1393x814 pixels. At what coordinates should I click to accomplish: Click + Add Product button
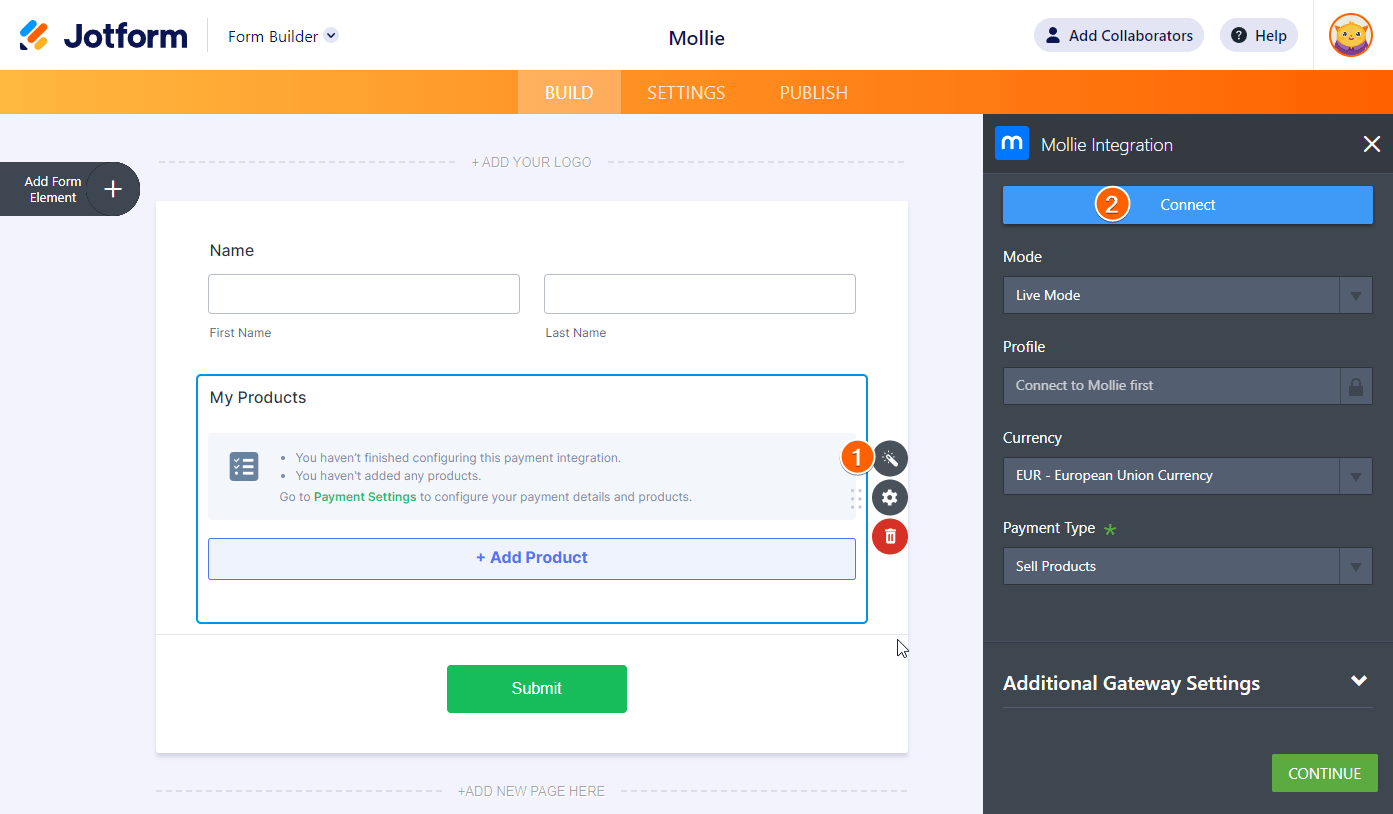[532, 558]
